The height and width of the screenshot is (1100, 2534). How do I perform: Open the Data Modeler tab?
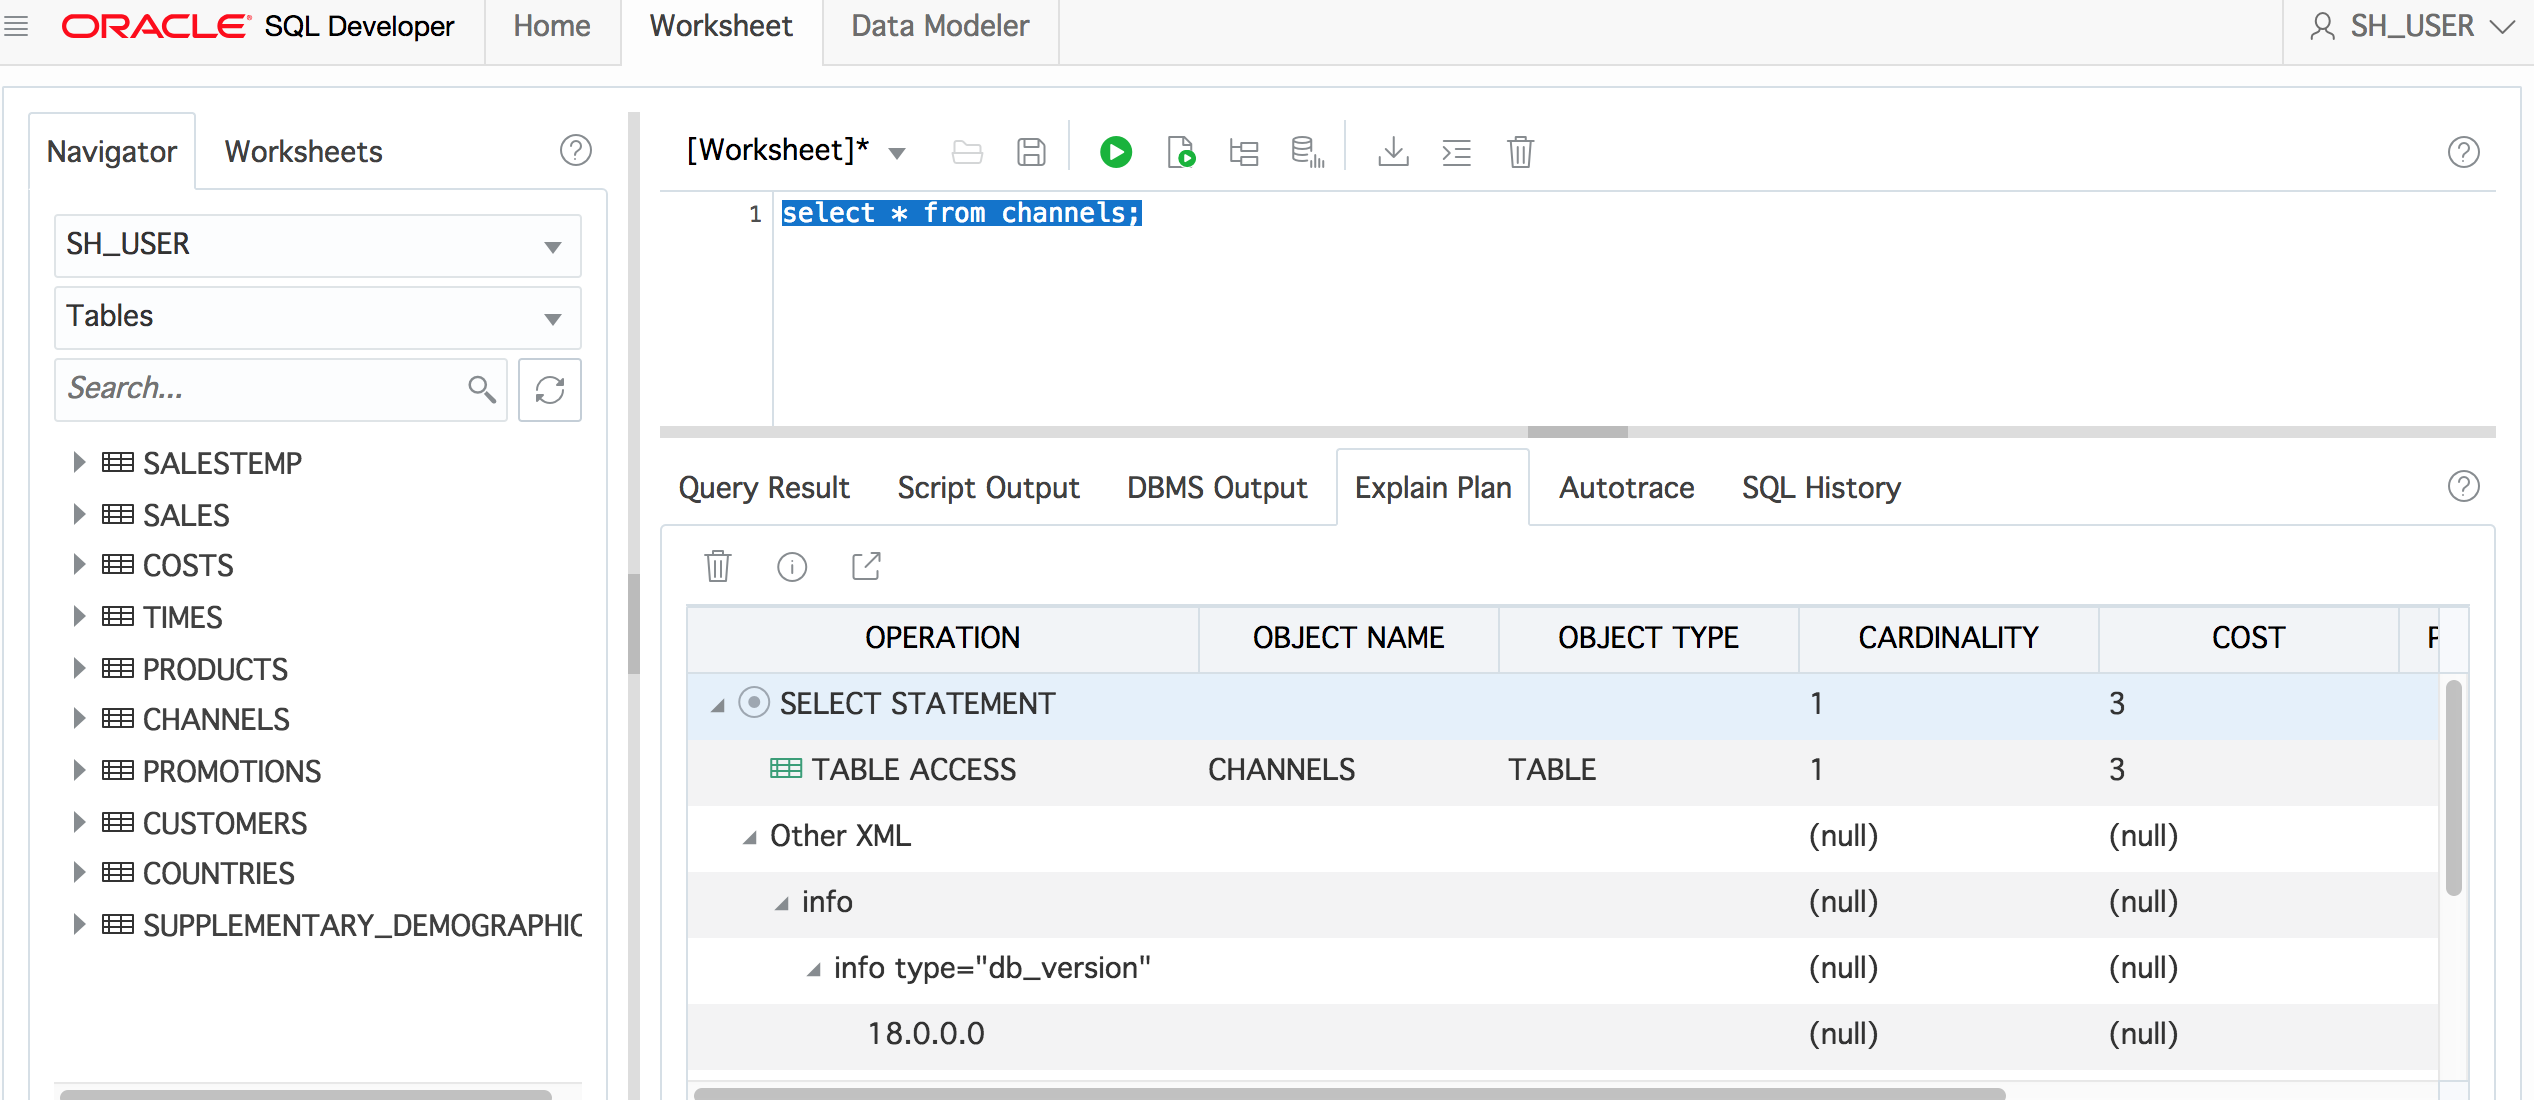940,27
